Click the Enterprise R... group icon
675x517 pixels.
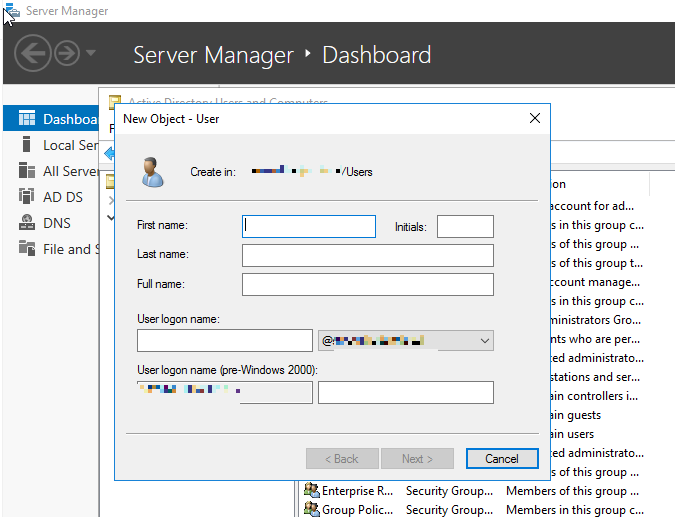click(312, 490)
